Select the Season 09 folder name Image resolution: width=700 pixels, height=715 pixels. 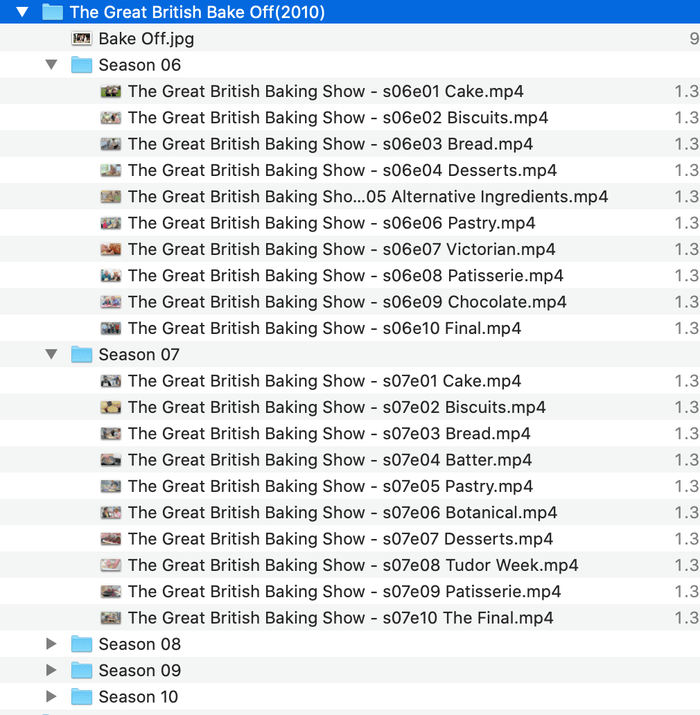click(x=140, y=670)
